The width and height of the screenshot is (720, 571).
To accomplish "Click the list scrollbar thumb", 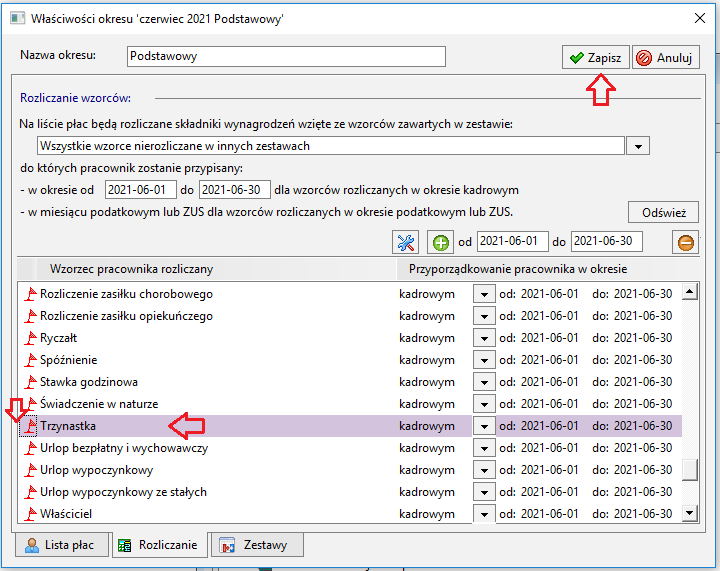I will click(690, 470).
